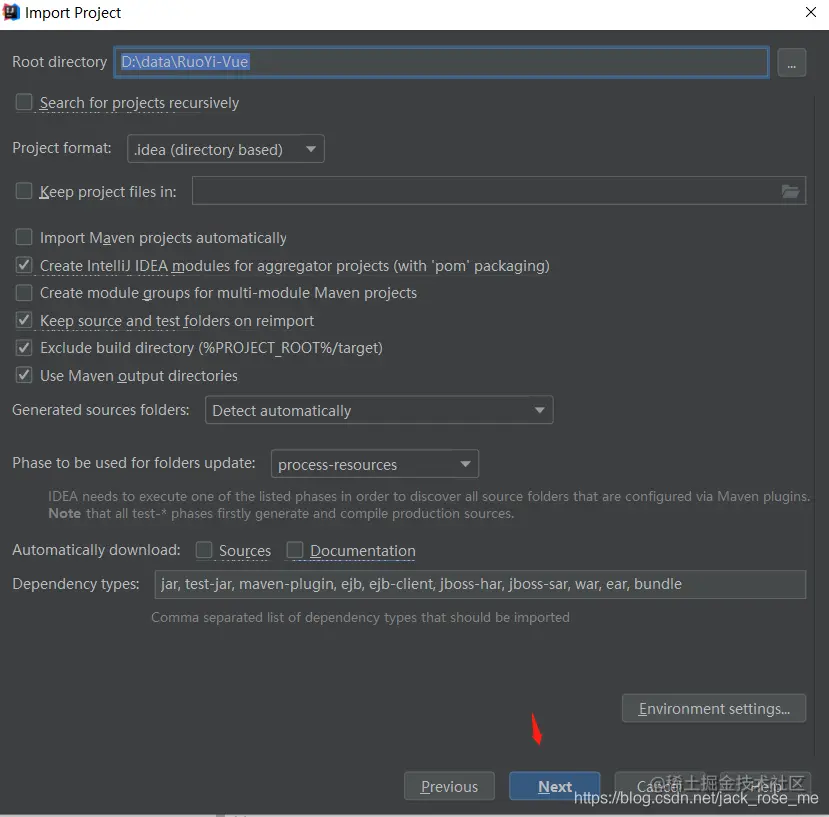Close the Import Project dialog
Screen dimensions: 829x817
pos(810,12)
